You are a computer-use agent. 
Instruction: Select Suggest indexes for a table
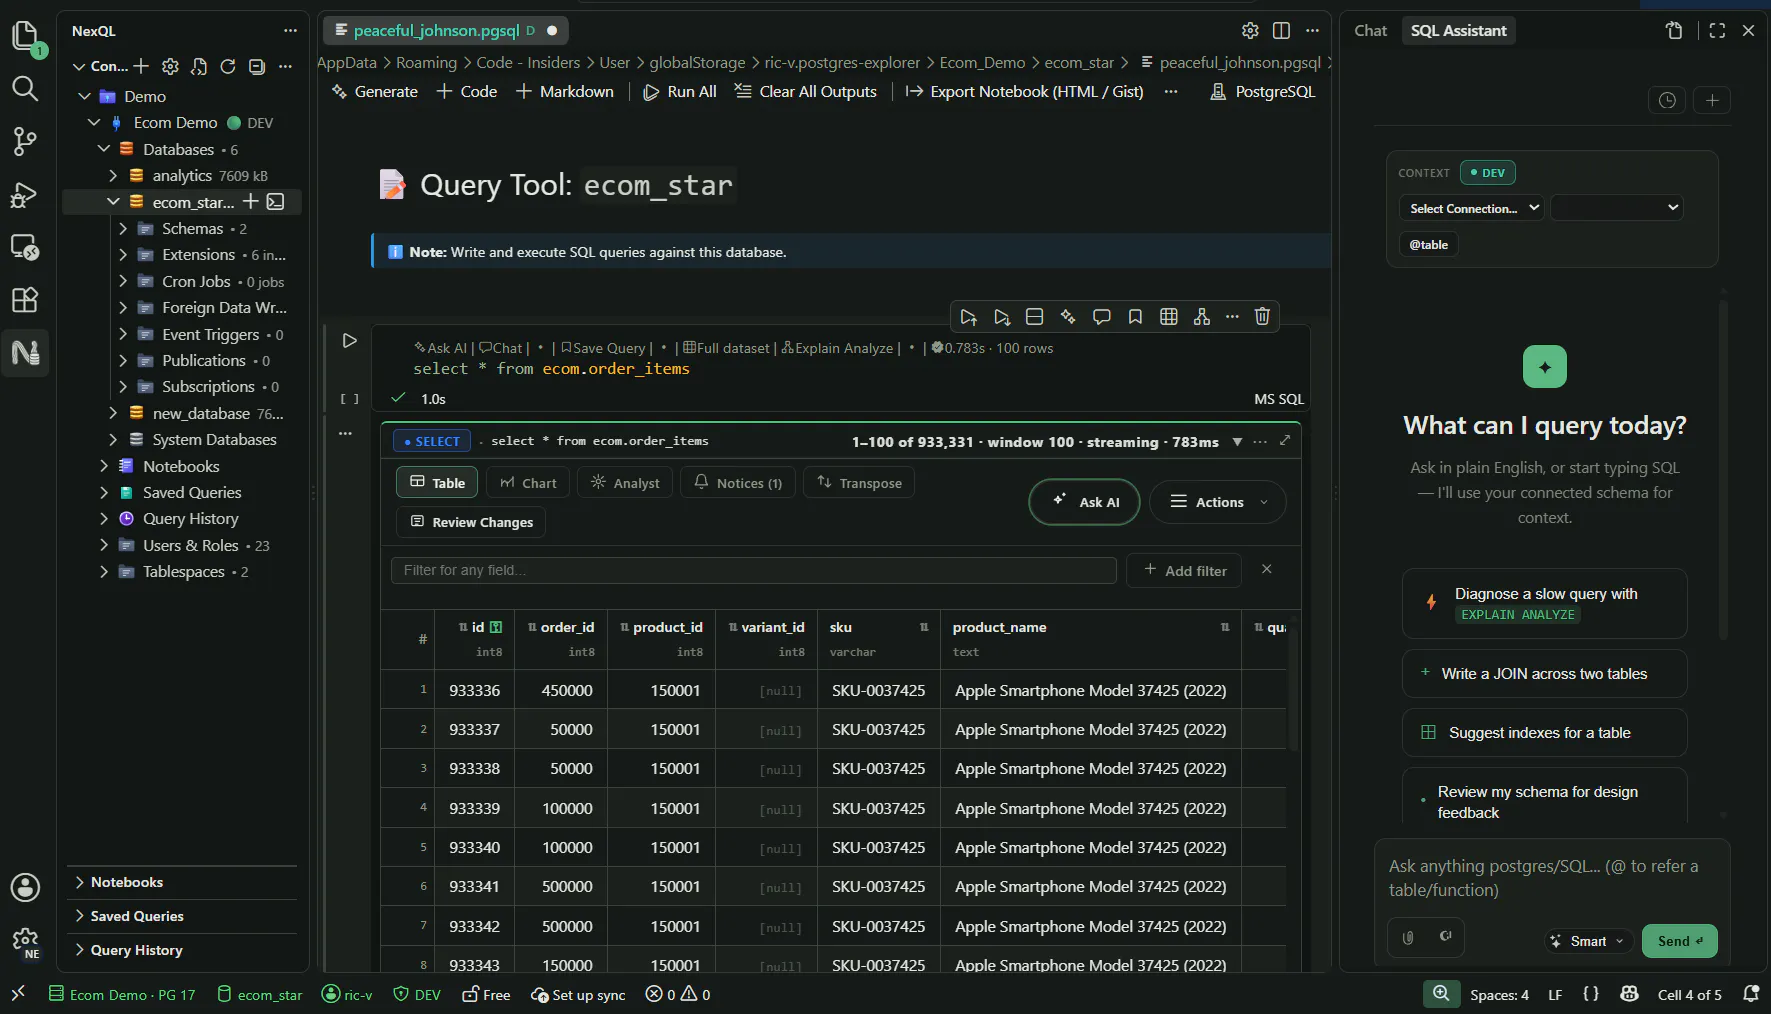pos(1544,733)
